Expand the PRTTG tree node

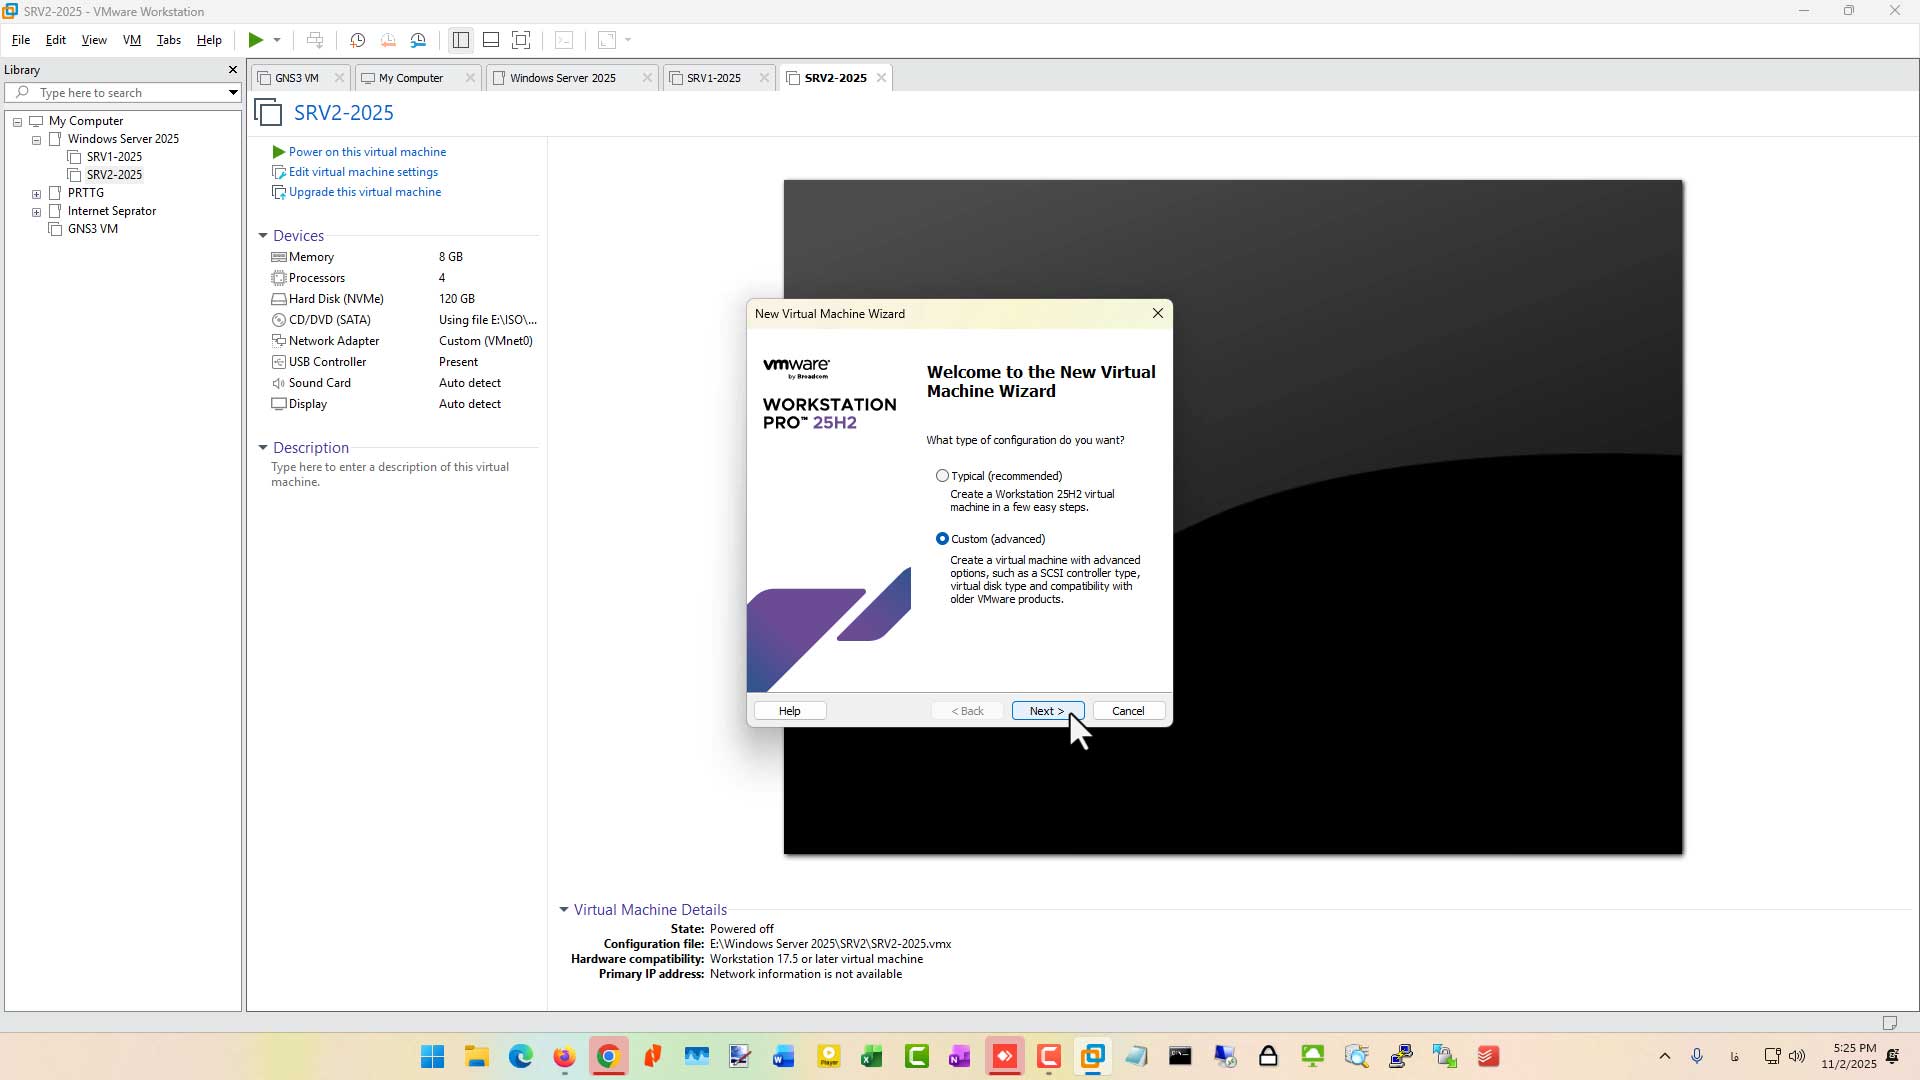click(37, 194)
